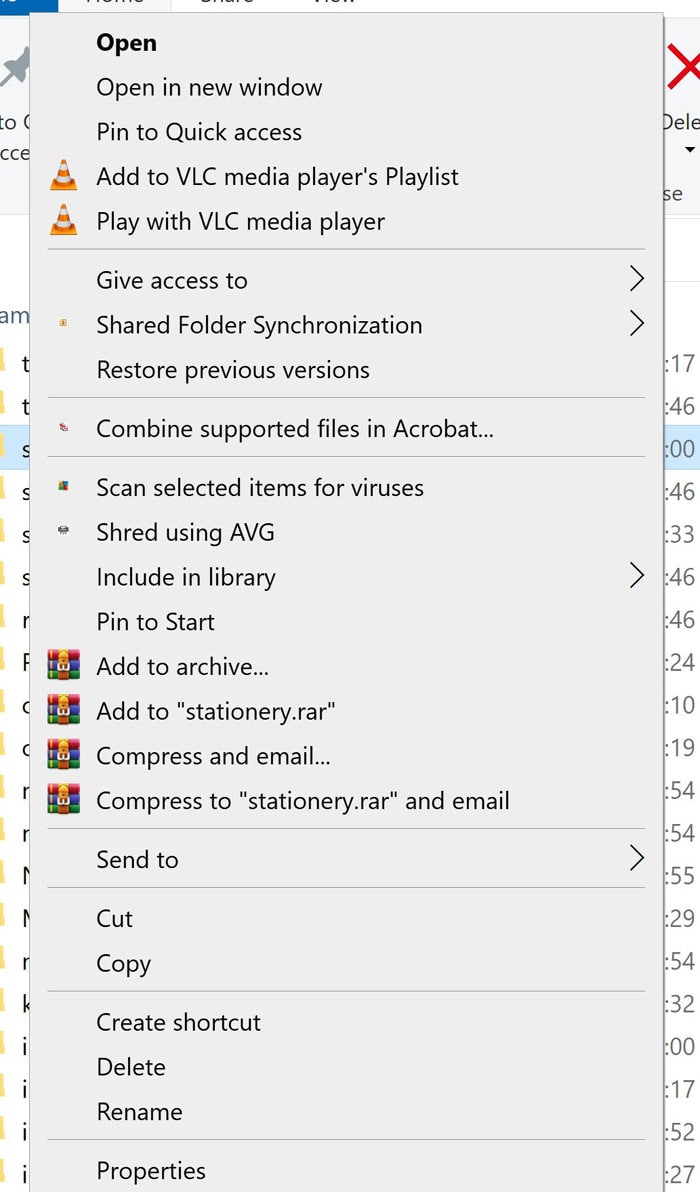Click the WinRAR icon beside Compress and email
The height and width of the screenshot is (1192, 700).
point(63,755)
